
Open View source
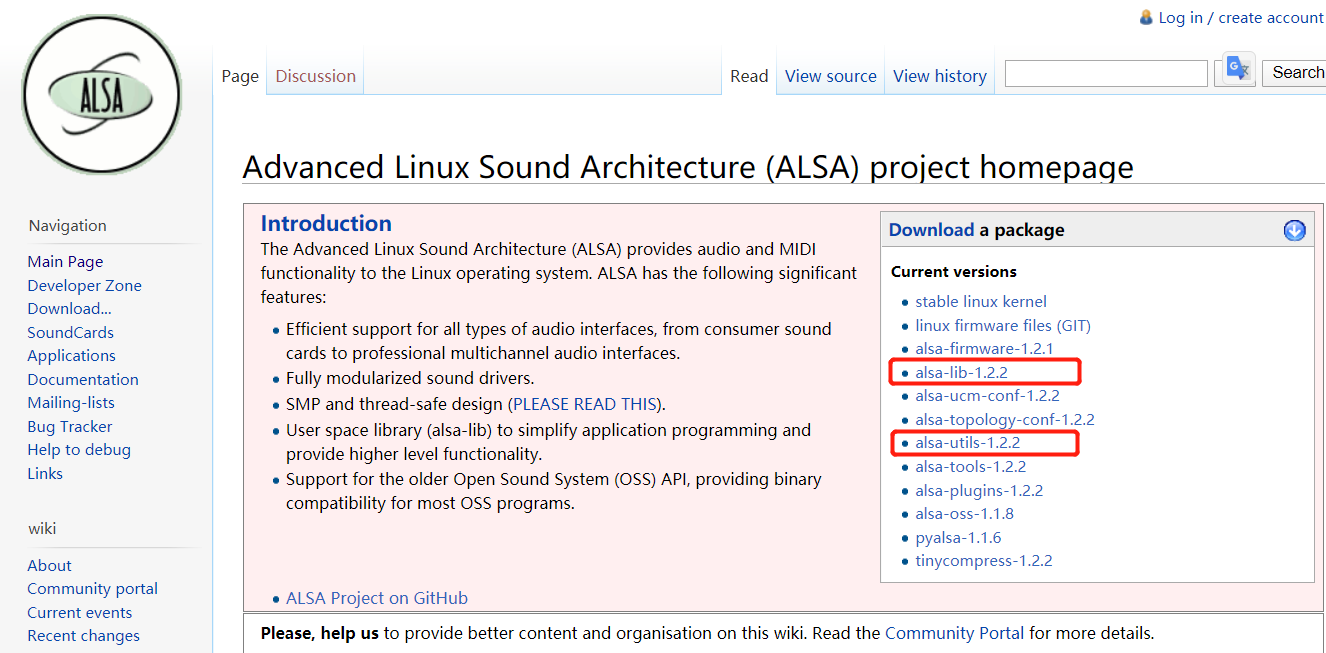point(830,76)
